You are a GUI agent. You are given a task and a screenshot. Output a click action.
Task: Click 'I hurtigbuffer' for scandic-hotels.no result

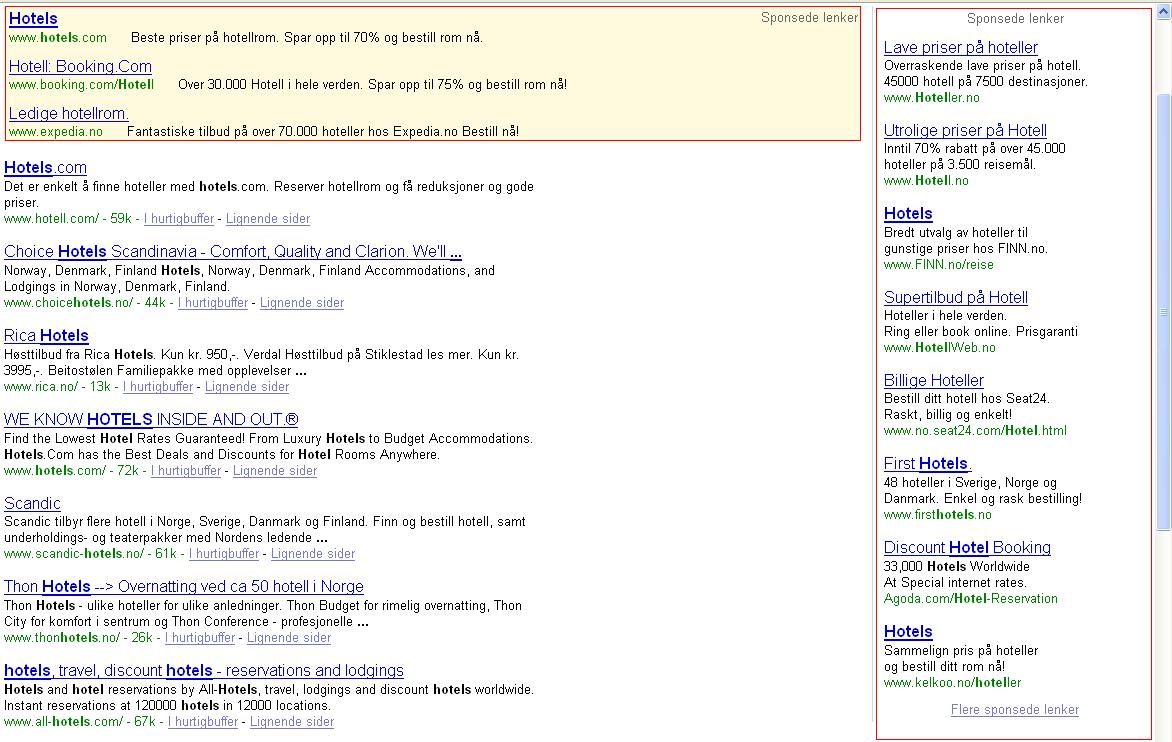(224, 554)
